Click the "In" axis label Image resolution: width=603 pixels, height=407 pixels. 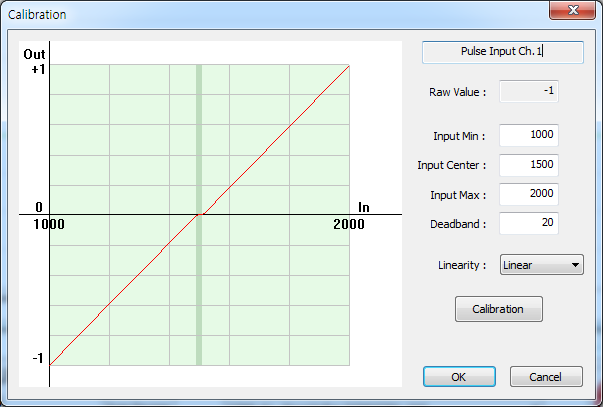tap(364, 208)
